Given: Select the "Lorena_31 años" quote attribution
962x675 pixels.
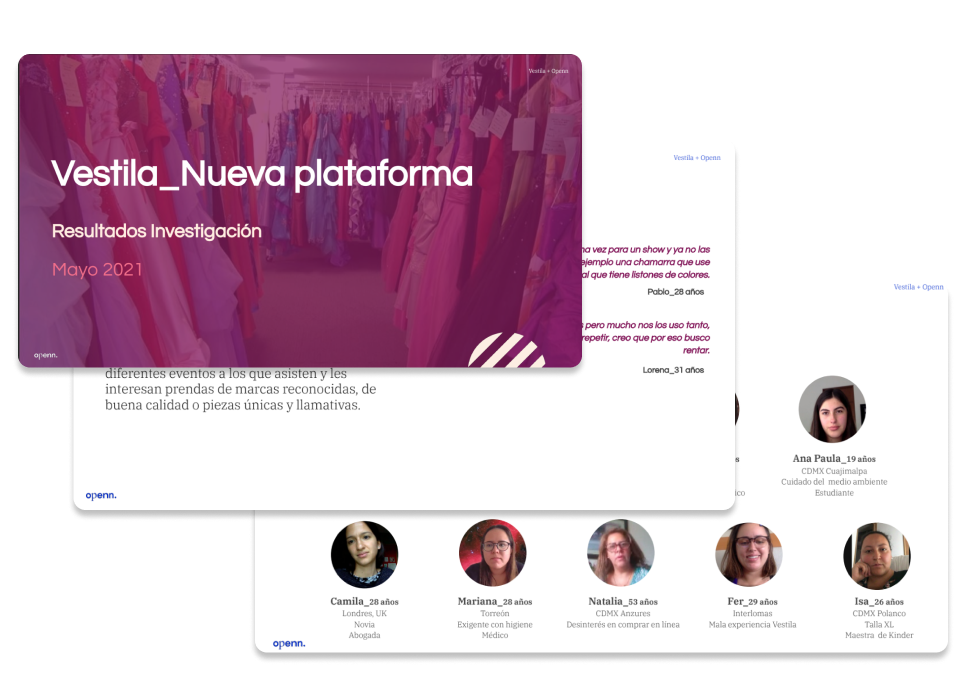Looking at the screenshot, I should (x=673, y=370).
